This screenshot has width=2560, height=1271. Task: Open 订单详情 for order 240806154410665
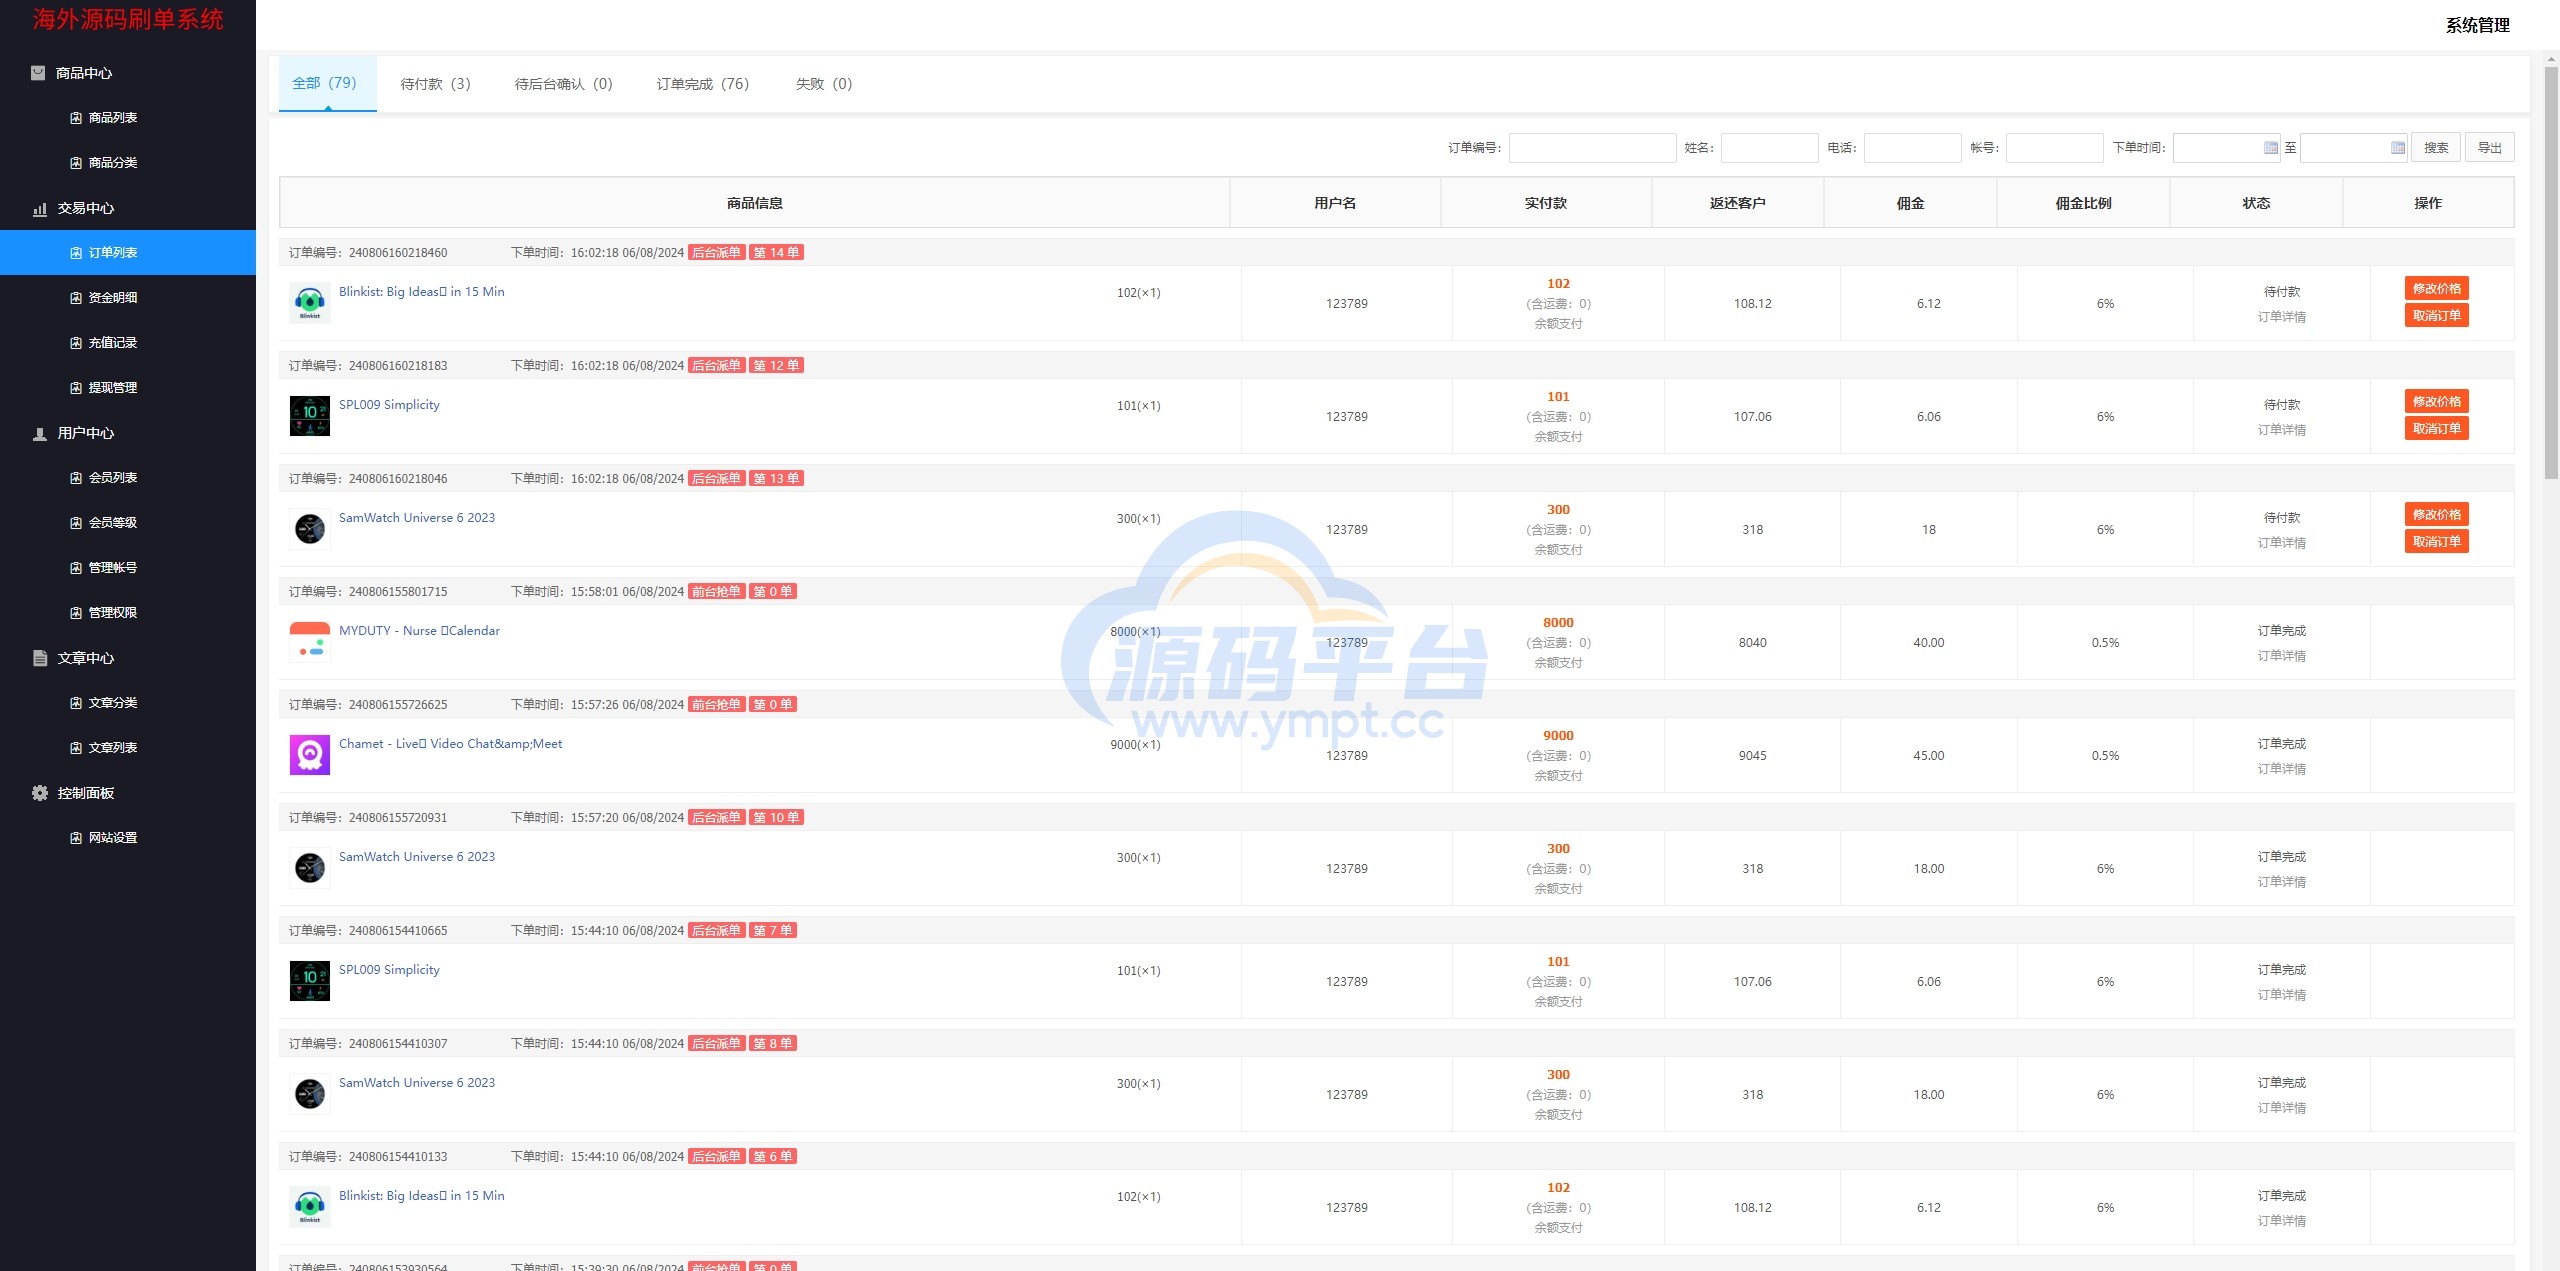2281,995
